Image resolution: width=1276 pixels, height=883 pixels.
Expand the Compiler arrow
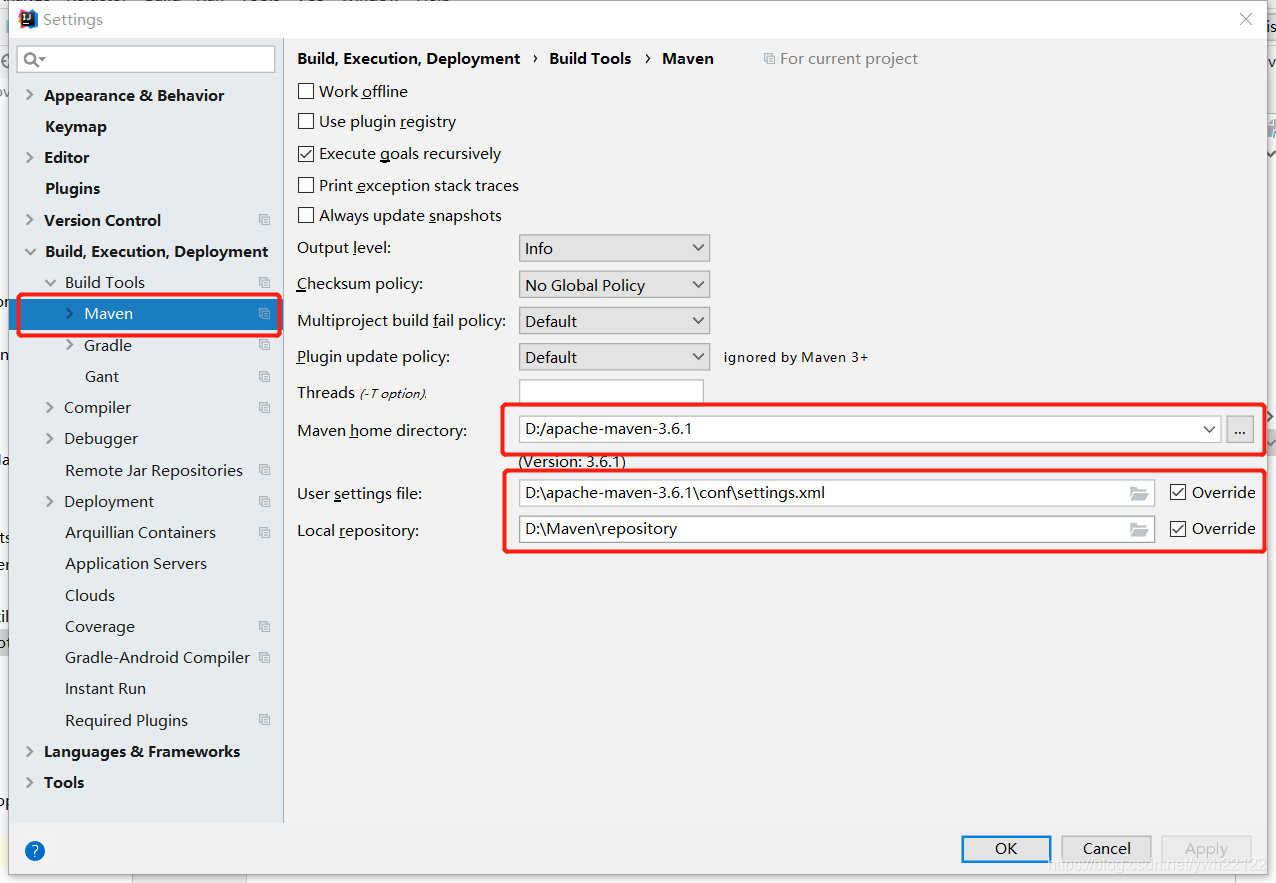point(50,408)
